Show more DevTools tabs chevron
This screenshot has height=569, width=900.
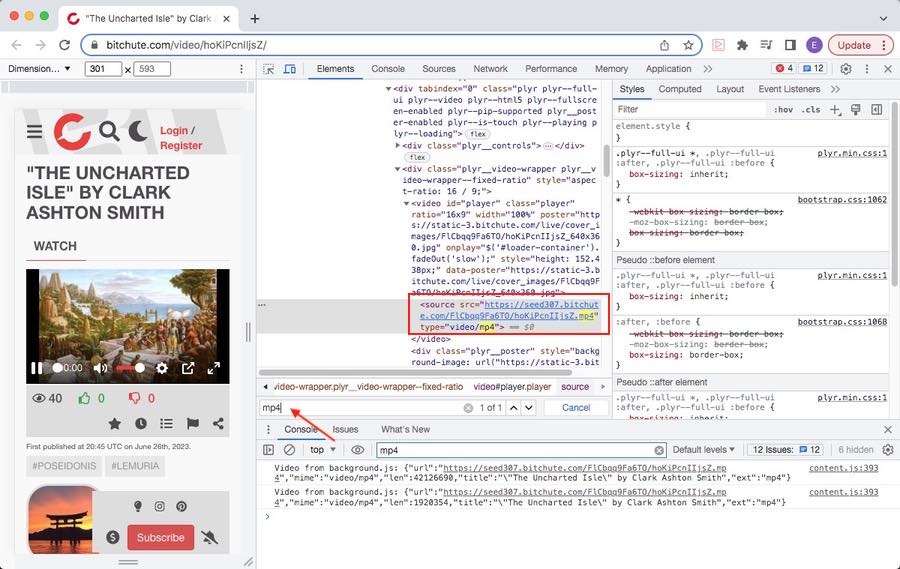[708, 69]
